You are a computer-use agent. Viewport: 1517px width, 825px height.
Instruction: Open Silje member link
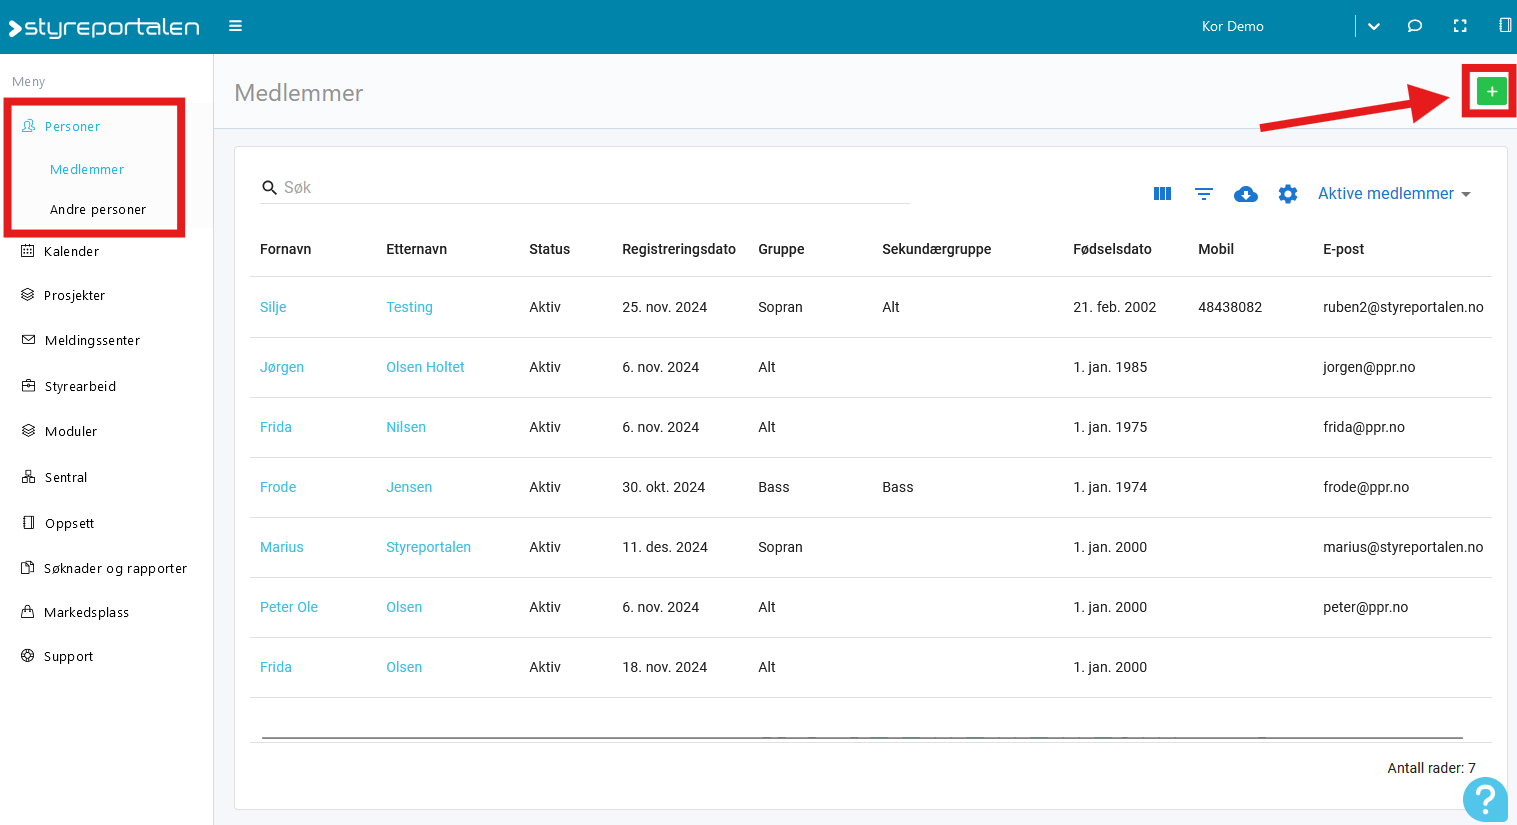pos(273,307)
